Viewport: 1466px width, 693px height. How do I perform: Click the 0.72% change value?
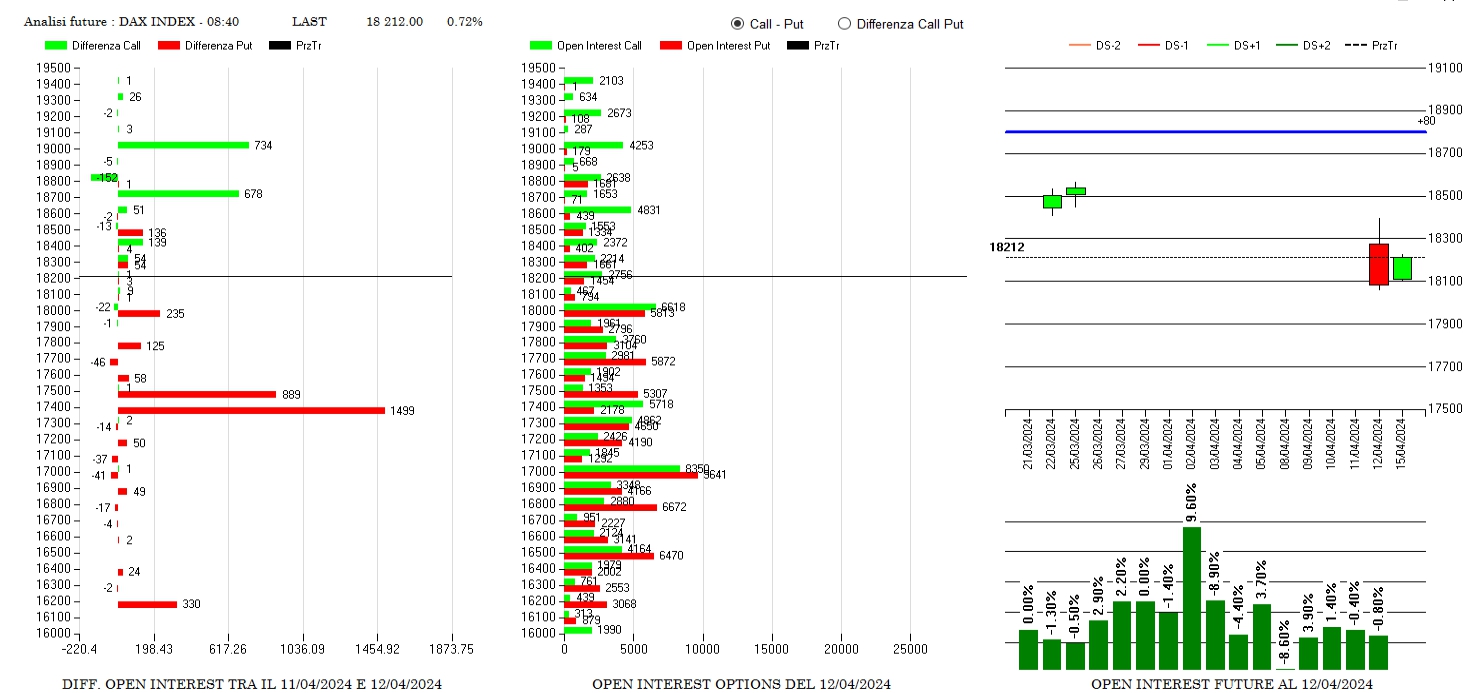point(465,21)
